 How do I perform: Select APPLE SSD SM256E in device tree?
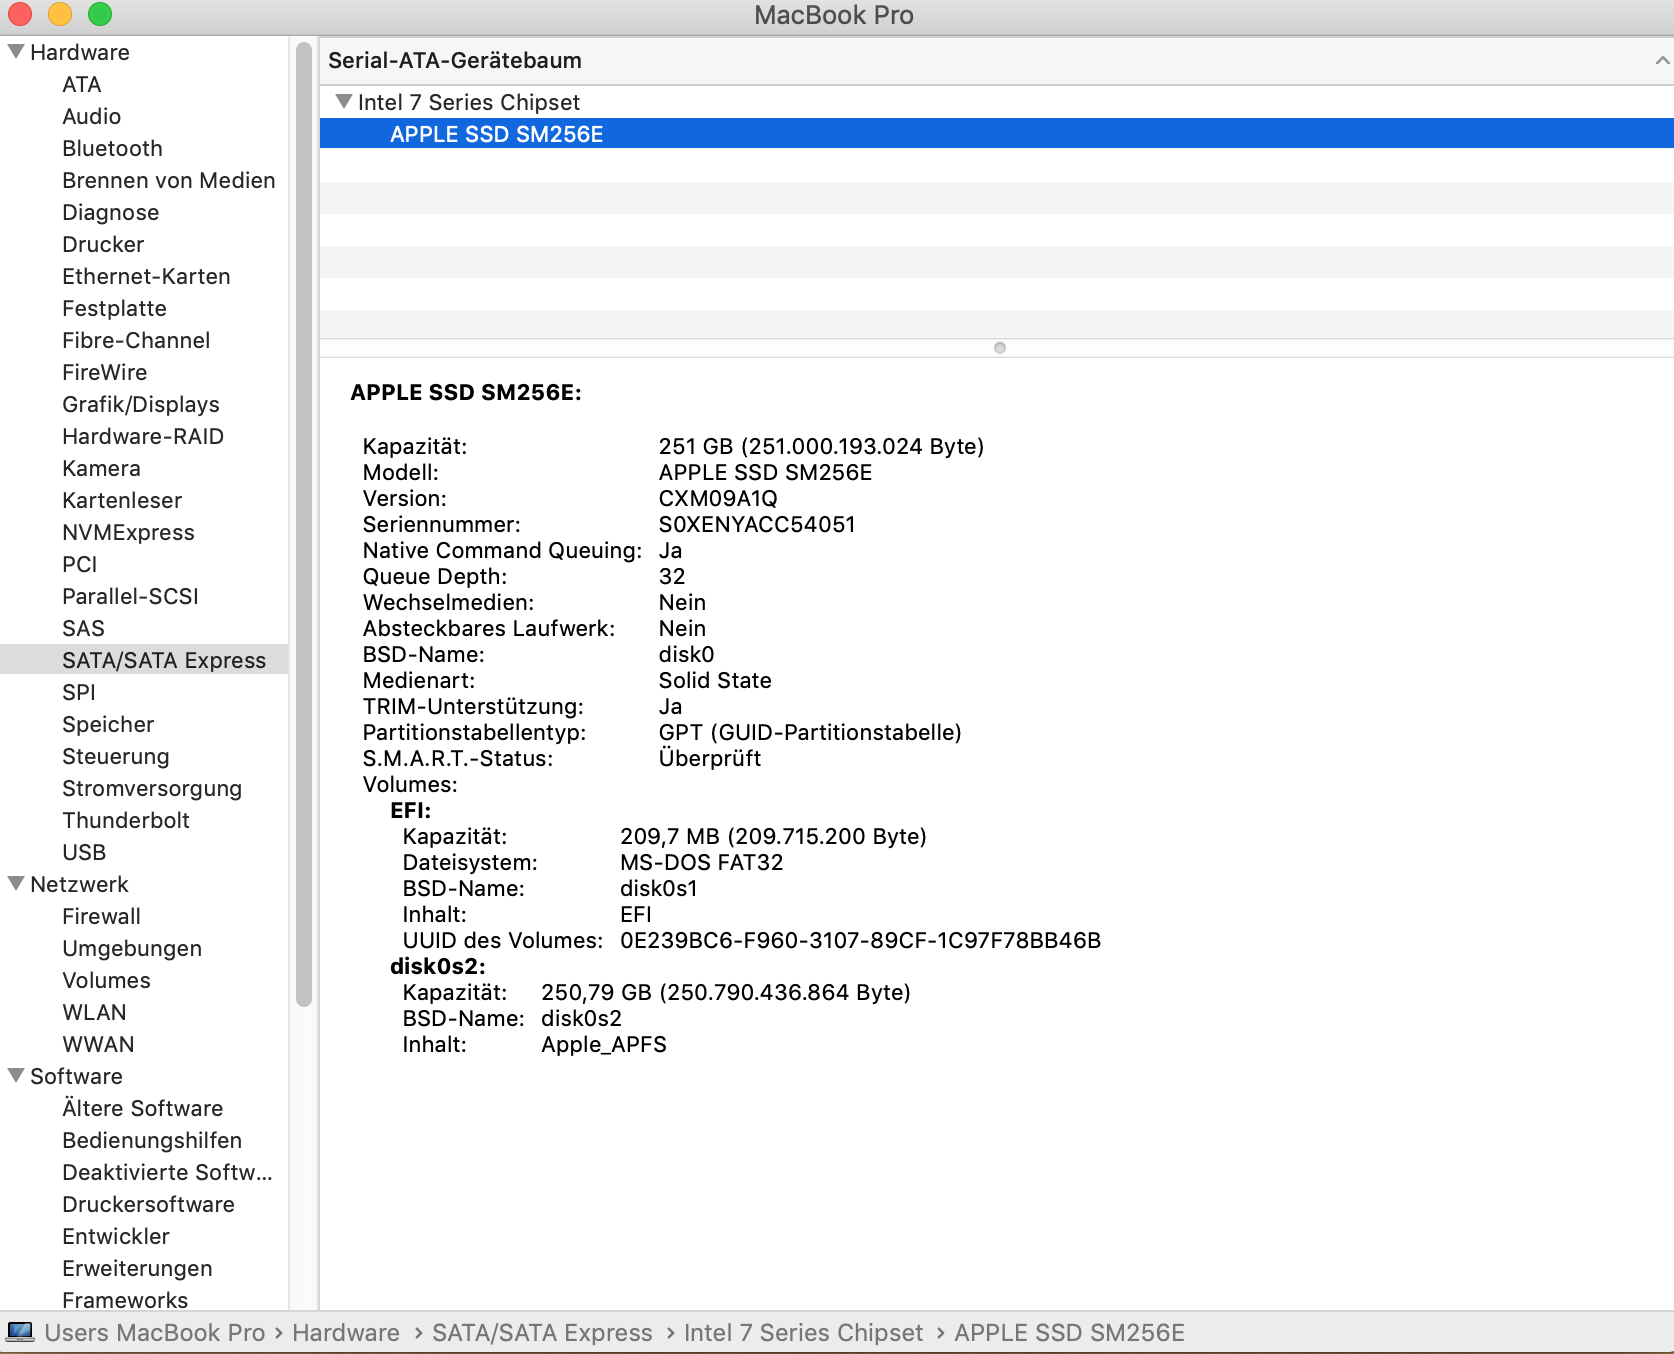[x=996, y=134]
